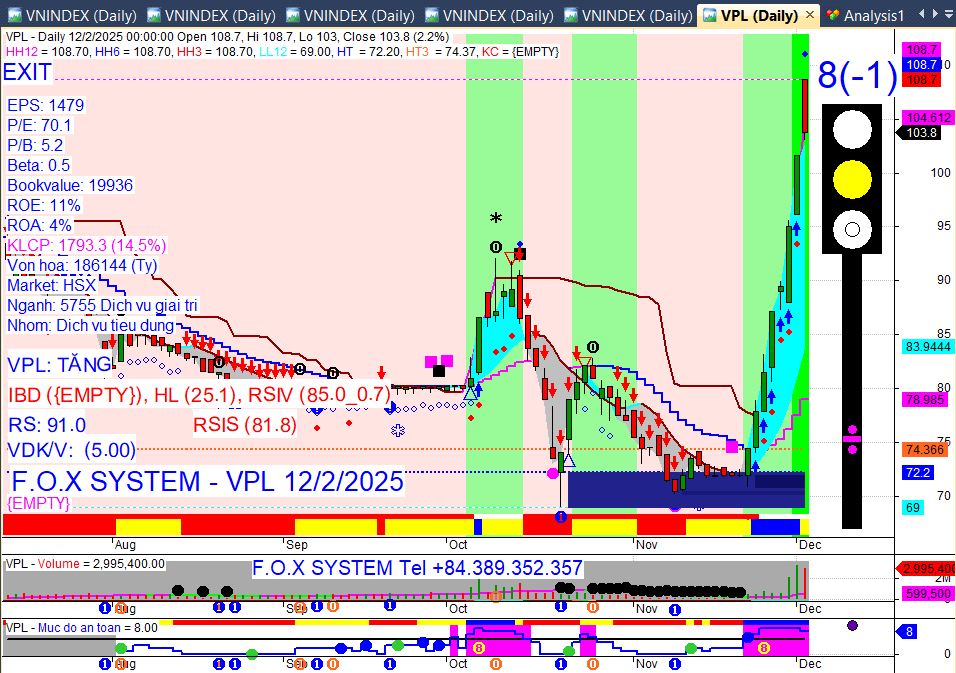Click the blue numbered circle below price chart

[x=561, y=517]
